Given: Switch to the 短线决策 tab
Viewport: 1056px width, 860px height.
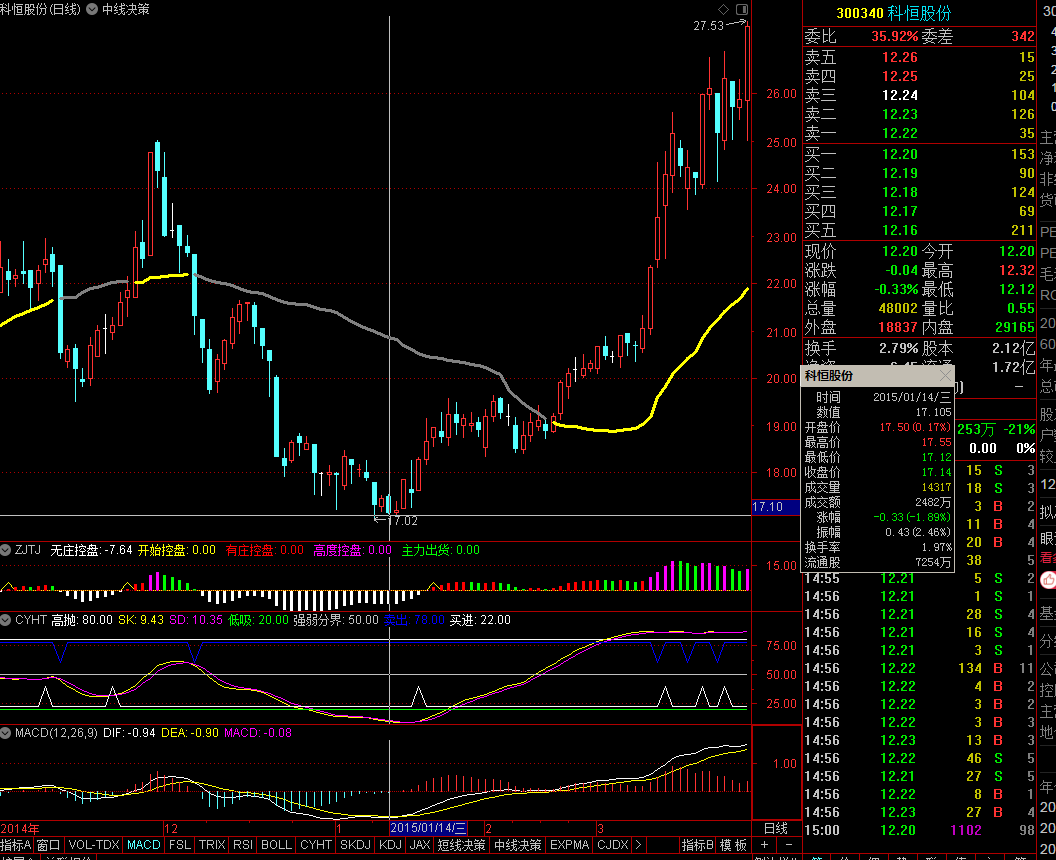Looking at the screenshot, I should (461, 845).
